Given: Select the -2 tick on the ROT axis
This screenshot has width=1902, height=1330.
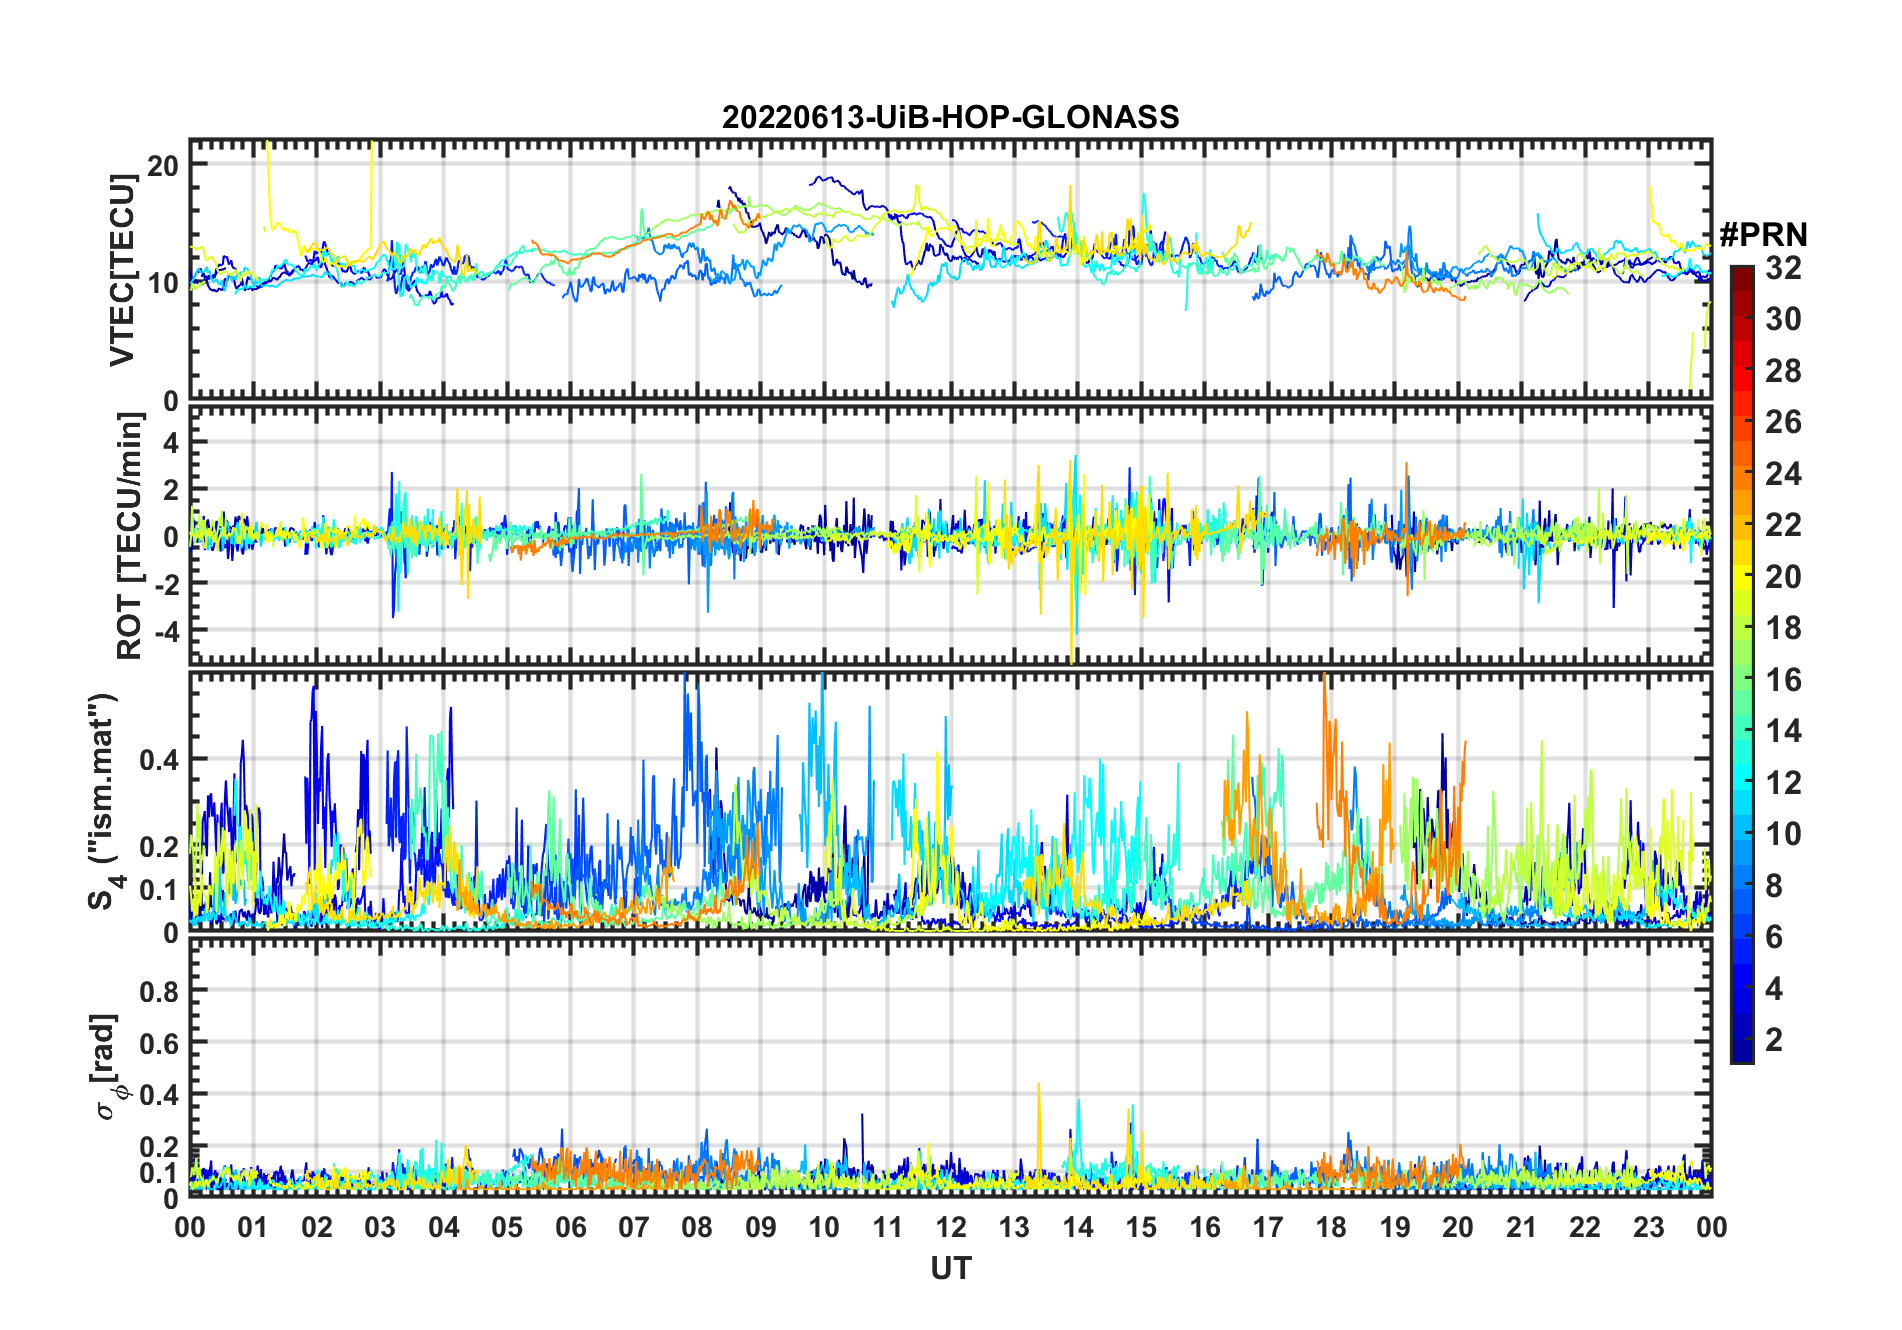Looking at the screenshot, I should [x=167, y=584].
